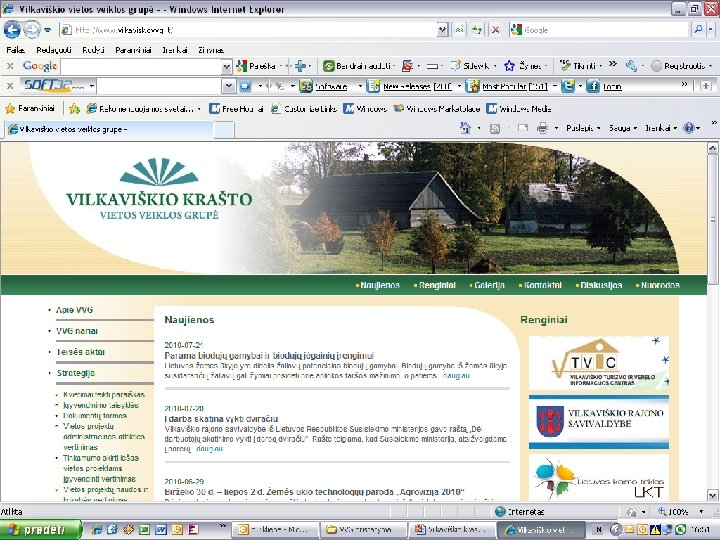
Task: Open the Windows Marketplace favorites link
Action: pos(437,109)
